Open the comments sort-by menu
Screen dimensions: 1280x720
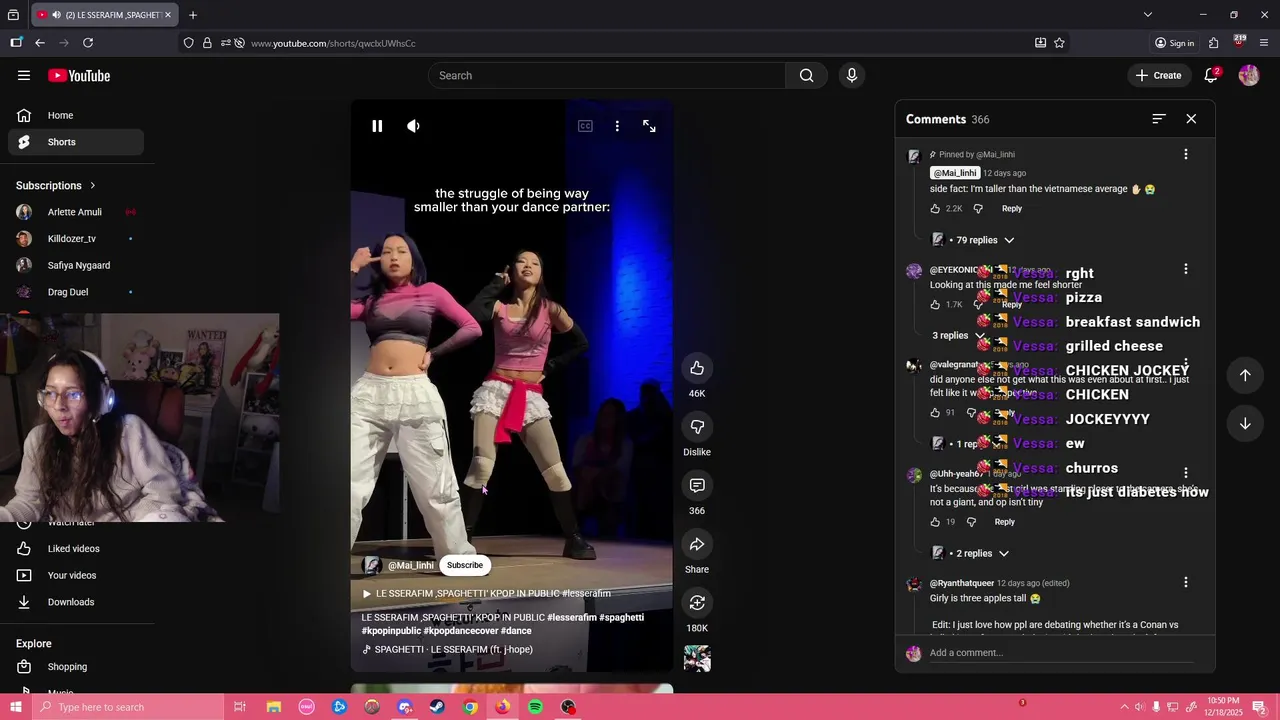(1159, 119)
